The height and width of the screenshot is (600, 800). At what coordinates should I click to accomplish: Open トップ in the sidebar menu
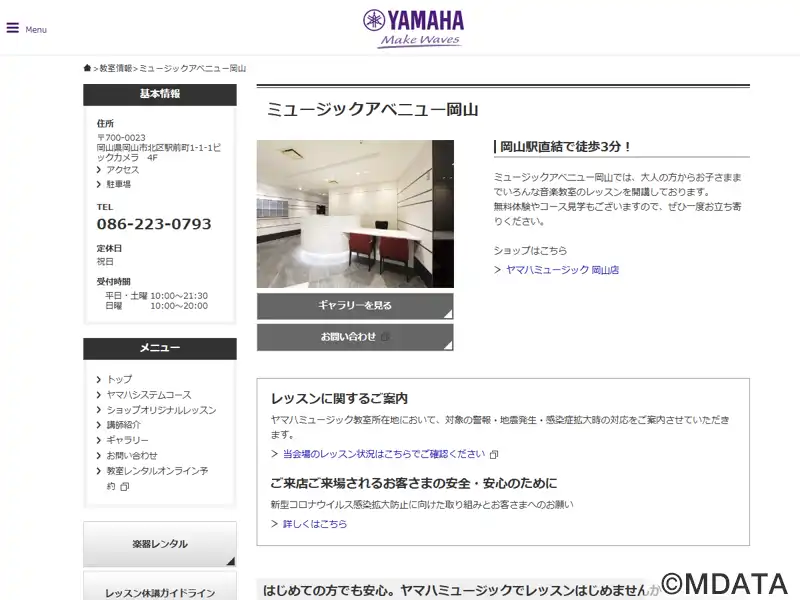pyautogui.click(x=119, y=379)
